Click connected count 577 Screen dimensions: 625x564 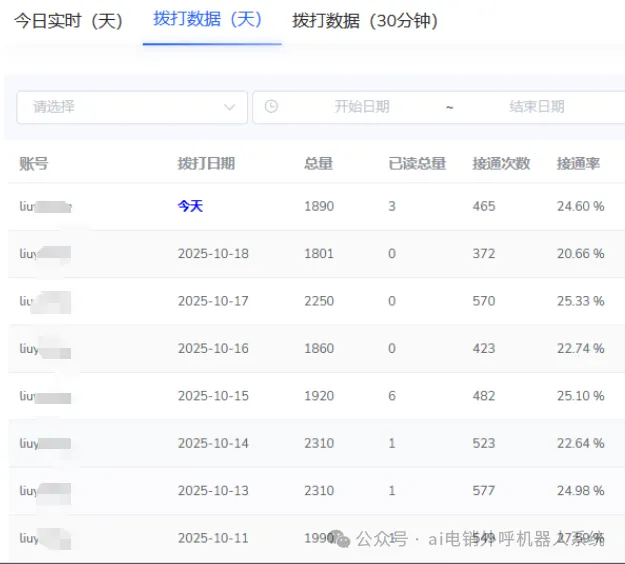coord(484,491)
